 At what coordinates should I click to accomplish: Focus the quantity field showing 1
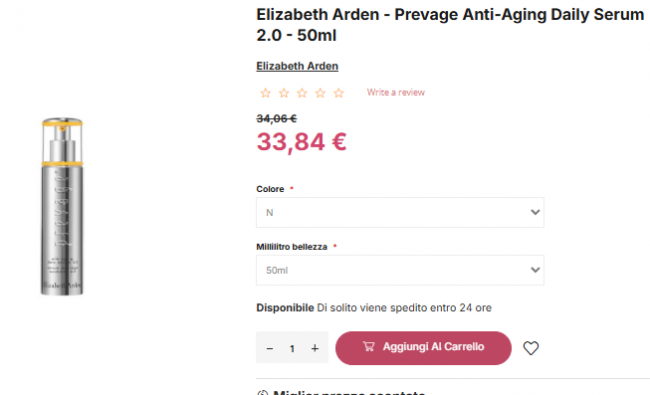(292, 349)
